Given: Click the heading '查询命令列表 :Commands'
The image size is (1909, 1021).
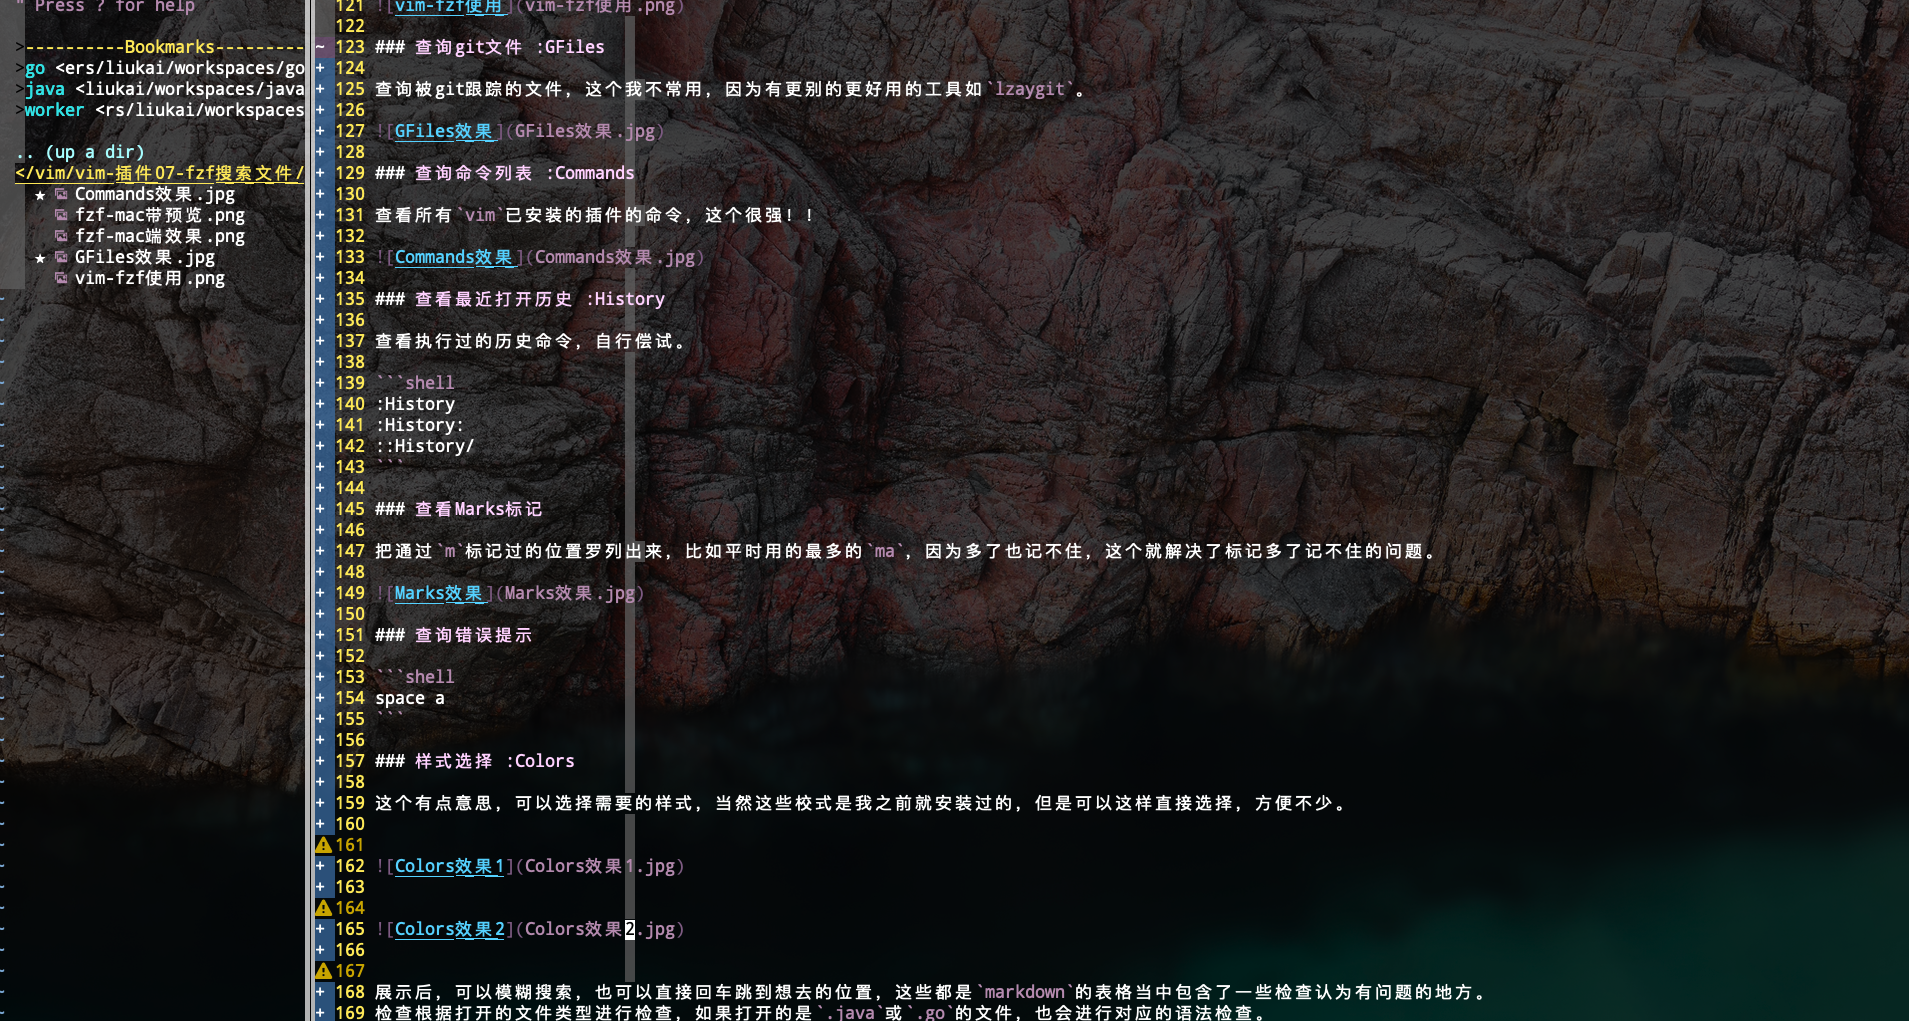Looking at the screenshot, I should point(524,173).
